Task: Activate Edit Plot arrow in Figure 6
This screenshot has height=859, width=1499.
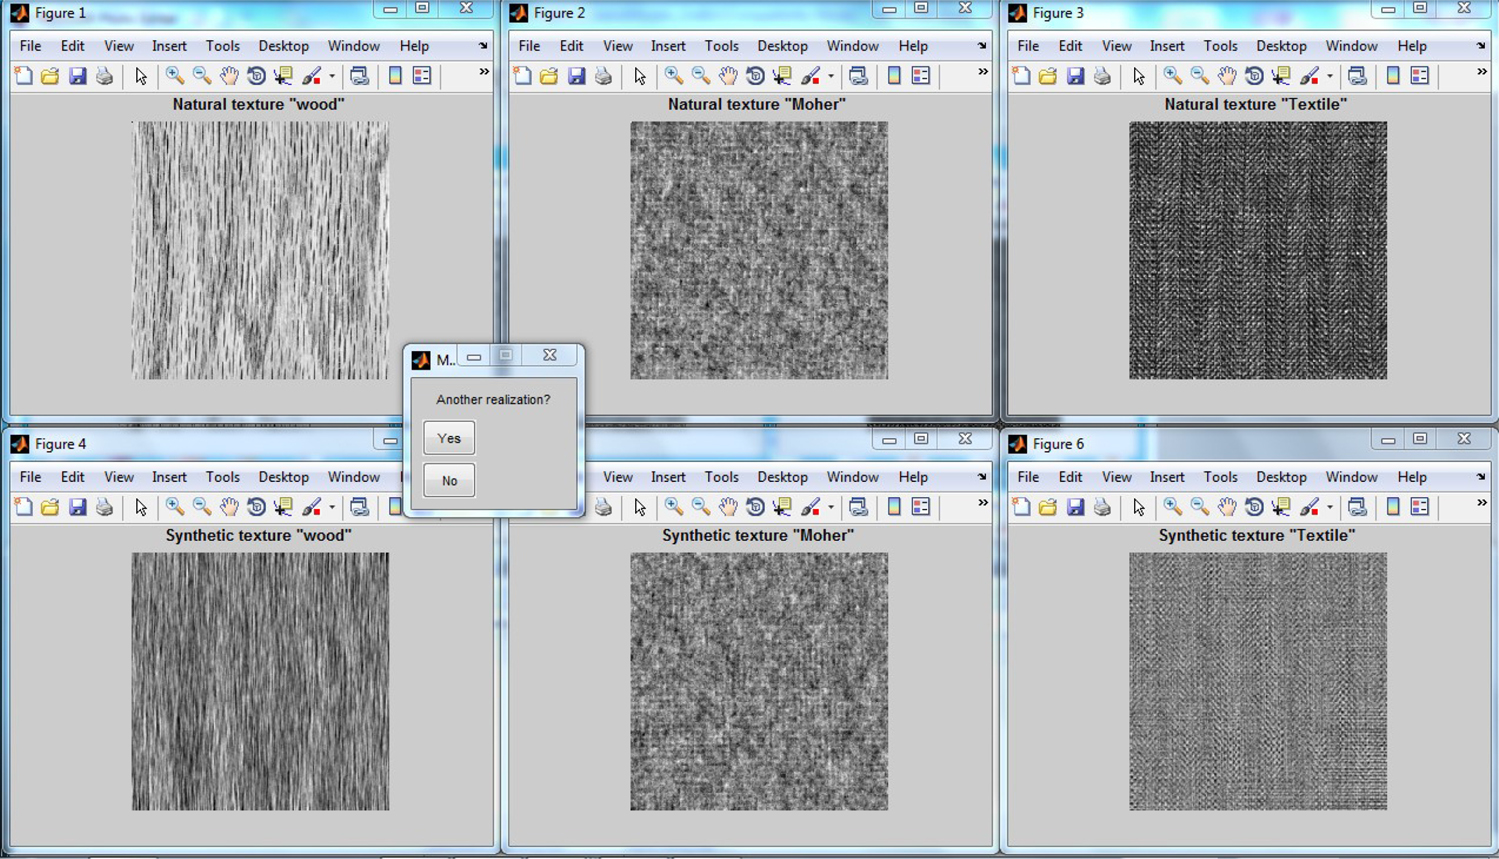Action: point(1139,507)
